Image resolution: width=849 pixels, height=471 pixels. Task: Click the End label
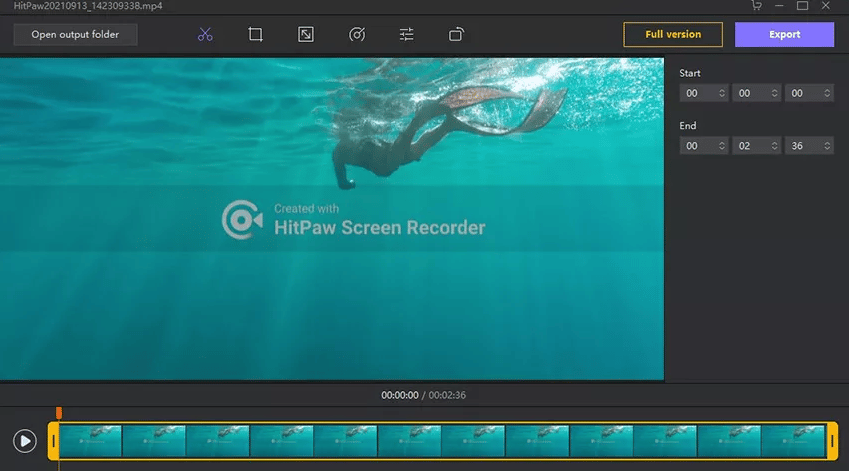(x=688, y=126)
